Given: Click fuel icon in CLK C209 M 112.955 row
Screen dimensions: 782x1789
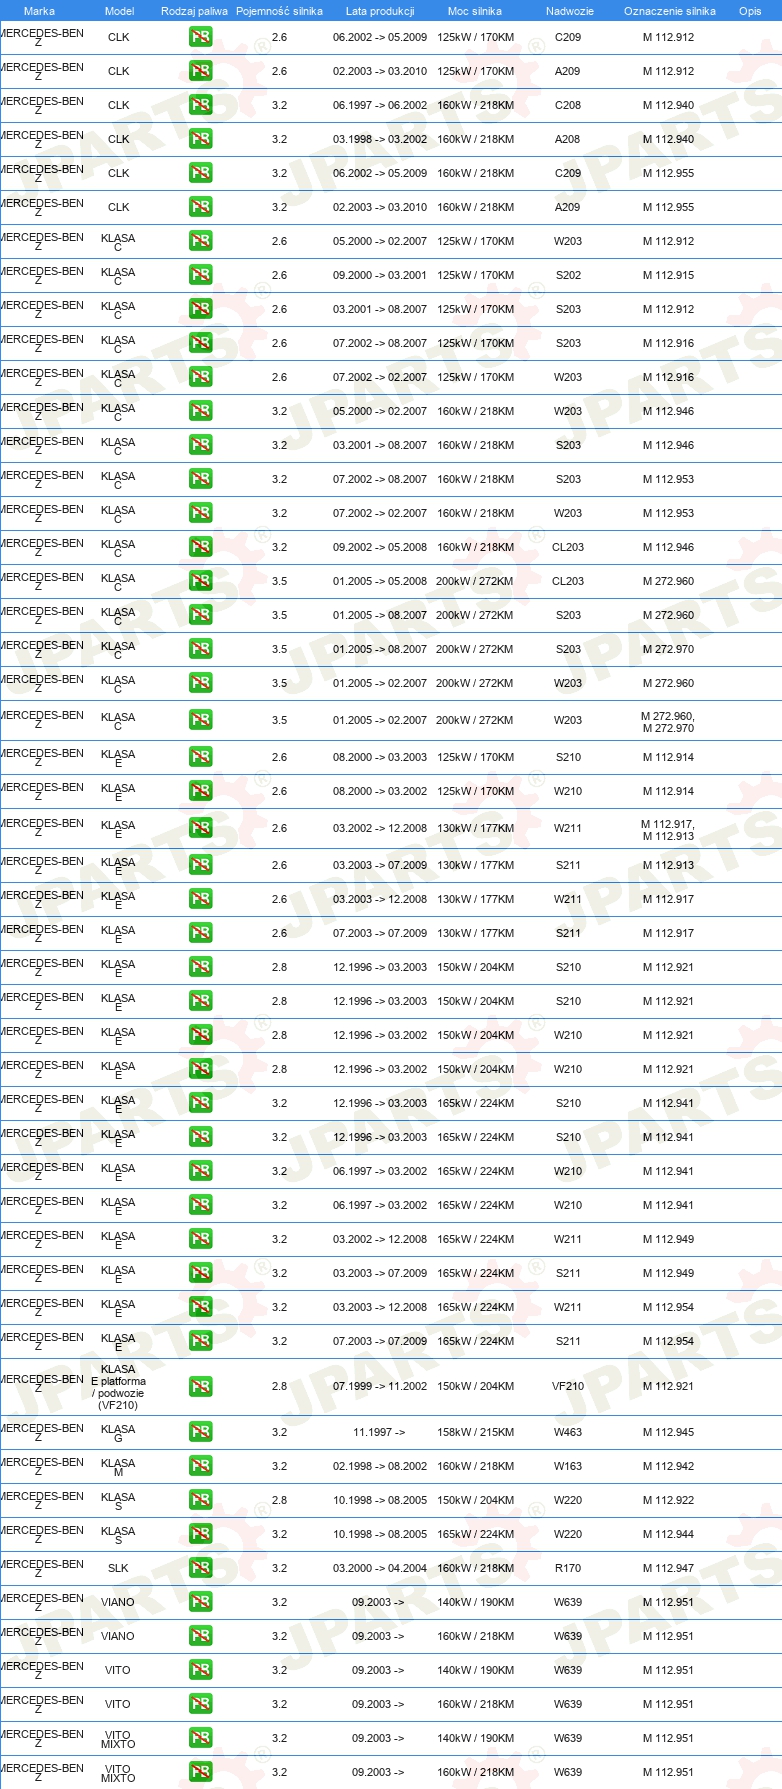Looking at the screenshot, I should [x=201, y=173].
